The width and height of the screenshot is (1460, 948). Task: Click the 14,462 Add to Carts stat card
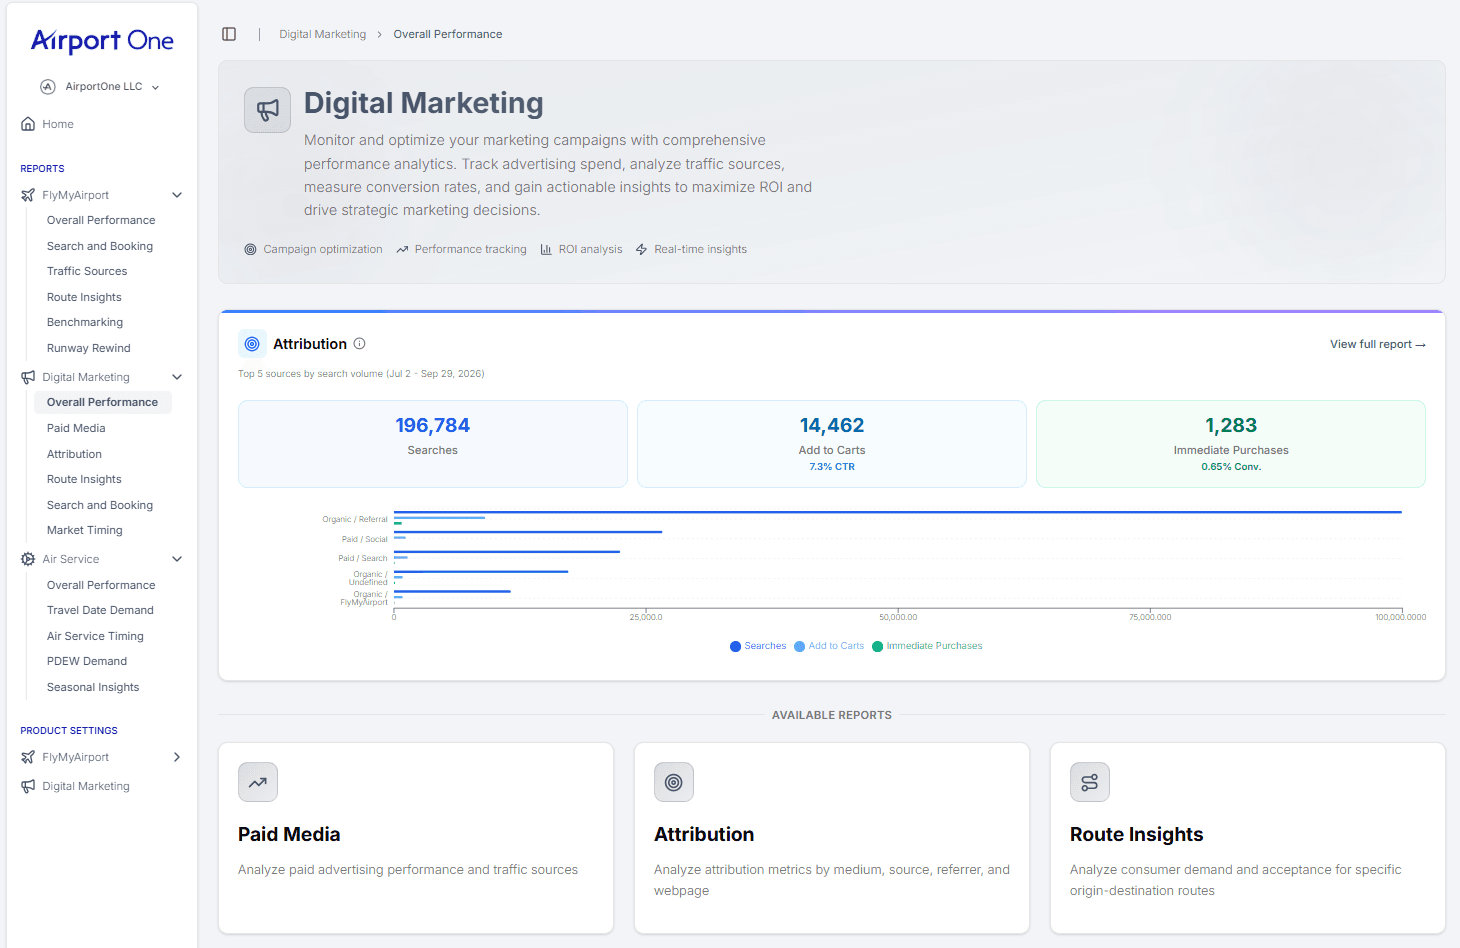click(x=832, y=444)
